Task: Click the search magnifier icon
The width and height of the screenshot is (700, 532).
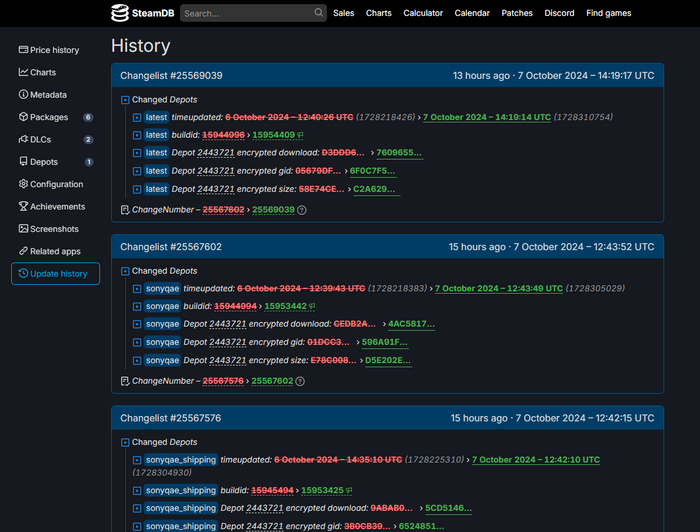Action: [x=318, y=12]
